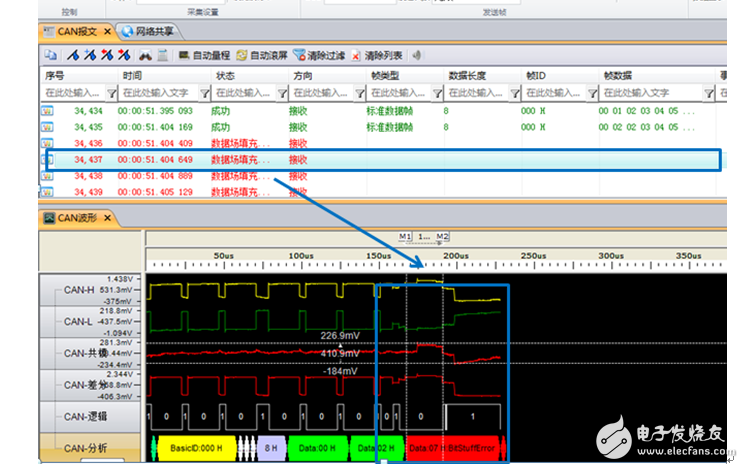Open the 数据长度 column filter funnel

515,93
